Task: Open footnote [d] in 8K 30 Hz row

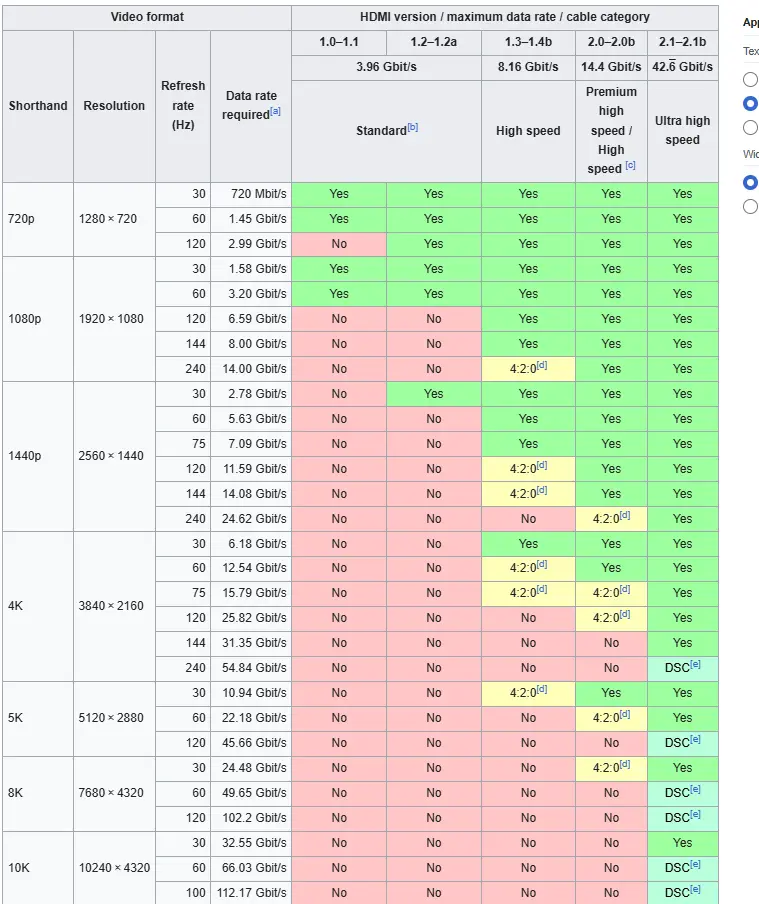Action: (x=625, y=764)
